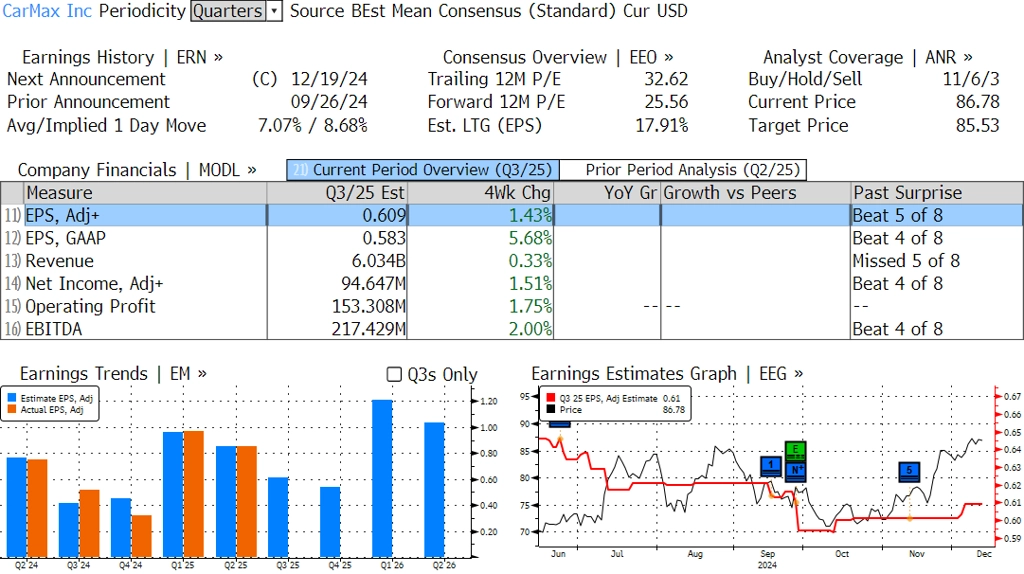Click the blue N+ news marker icon
Screen dimensions: 1024x574
pyautogui.click(x=795, y=471)
